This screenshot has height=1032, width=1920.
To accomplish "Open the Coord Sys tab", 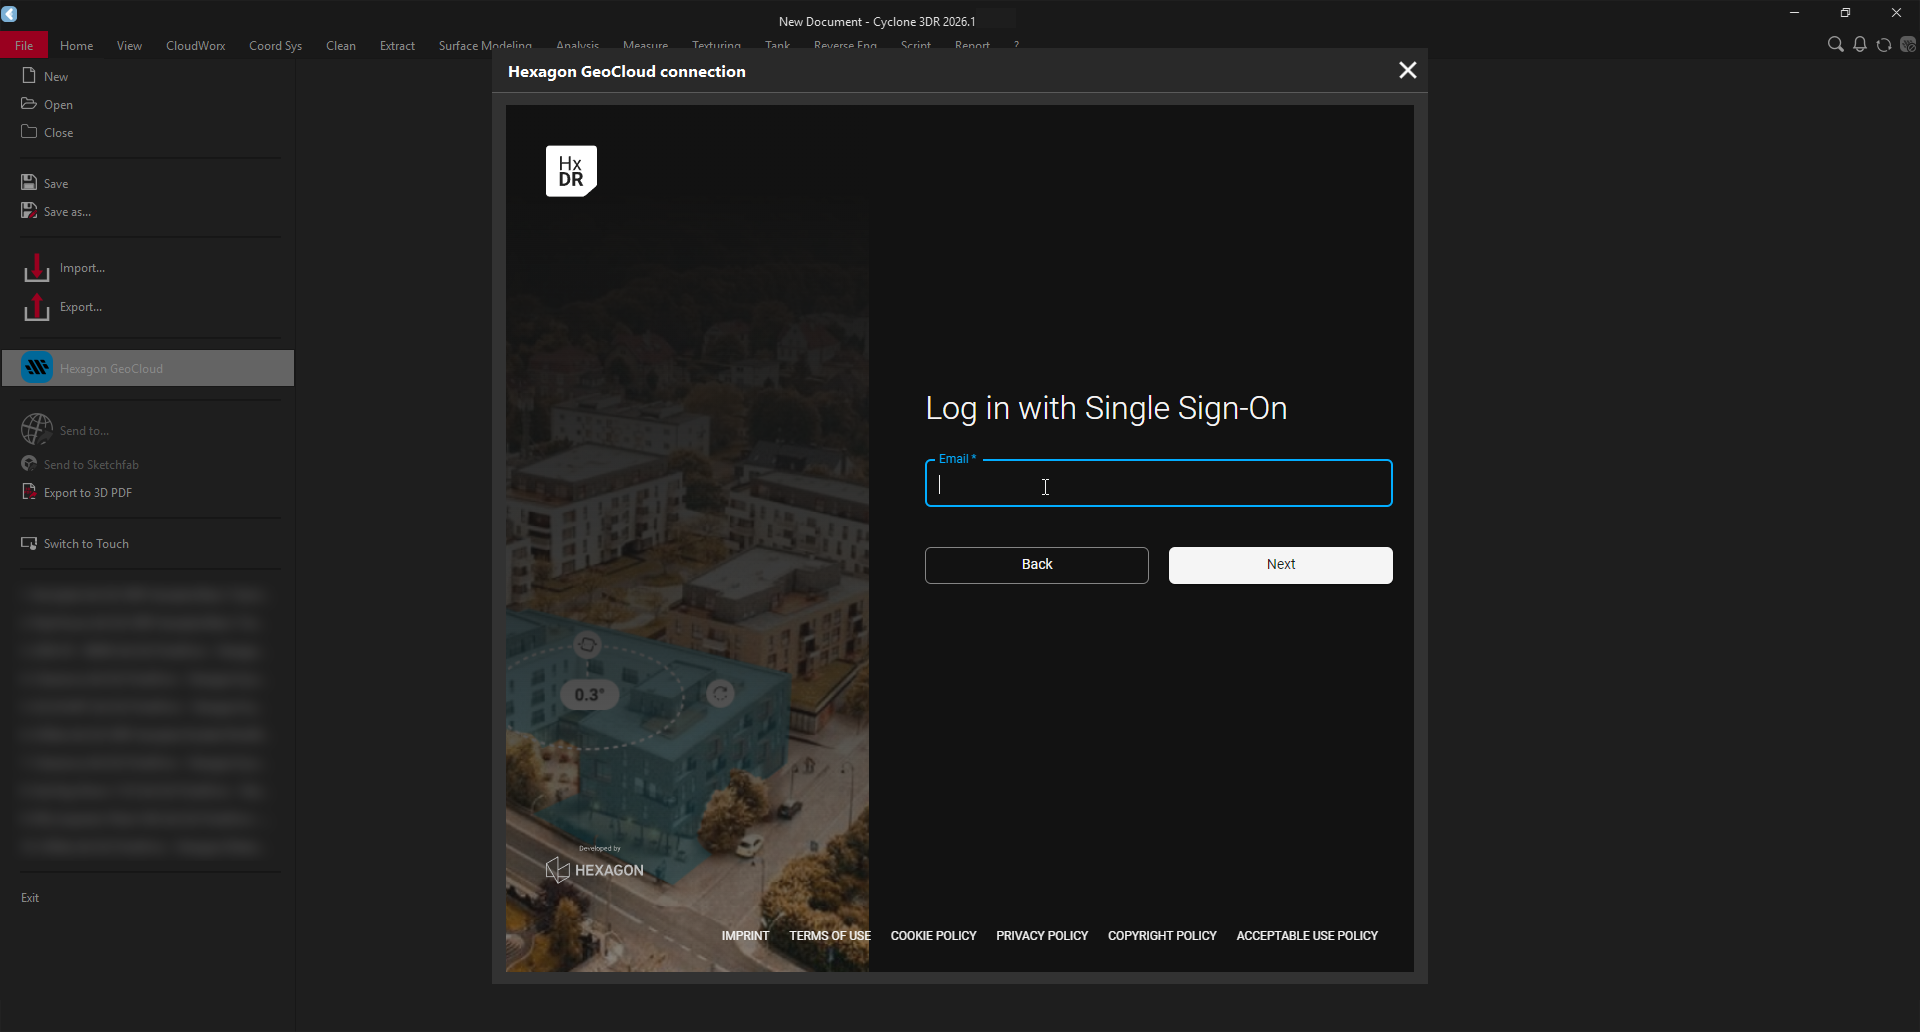I will point(276,45).
